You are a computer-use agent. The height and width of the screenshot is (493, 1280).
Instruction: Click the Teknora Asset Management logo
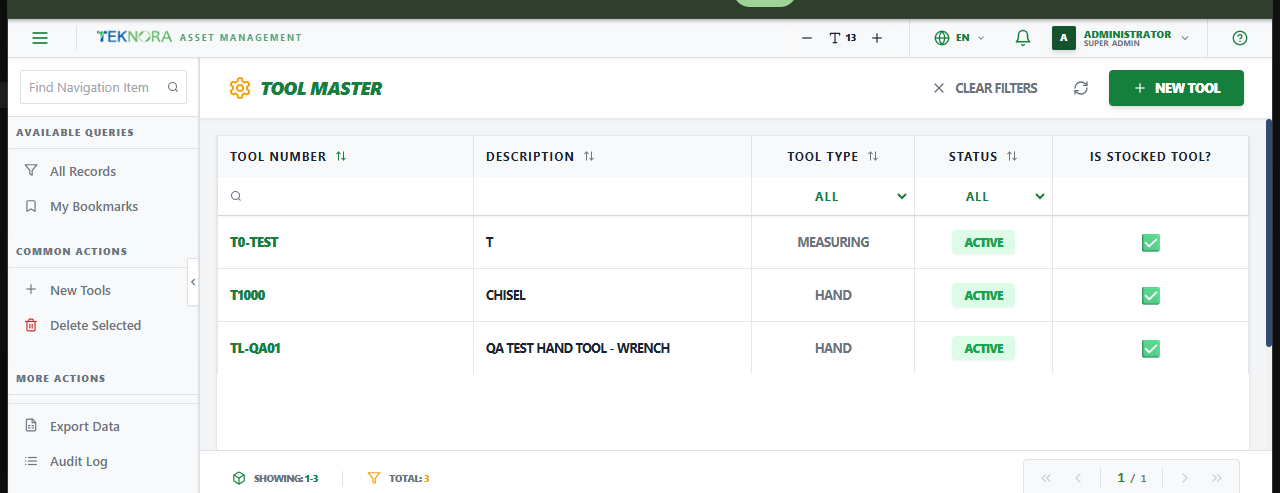tap(199, 38)
